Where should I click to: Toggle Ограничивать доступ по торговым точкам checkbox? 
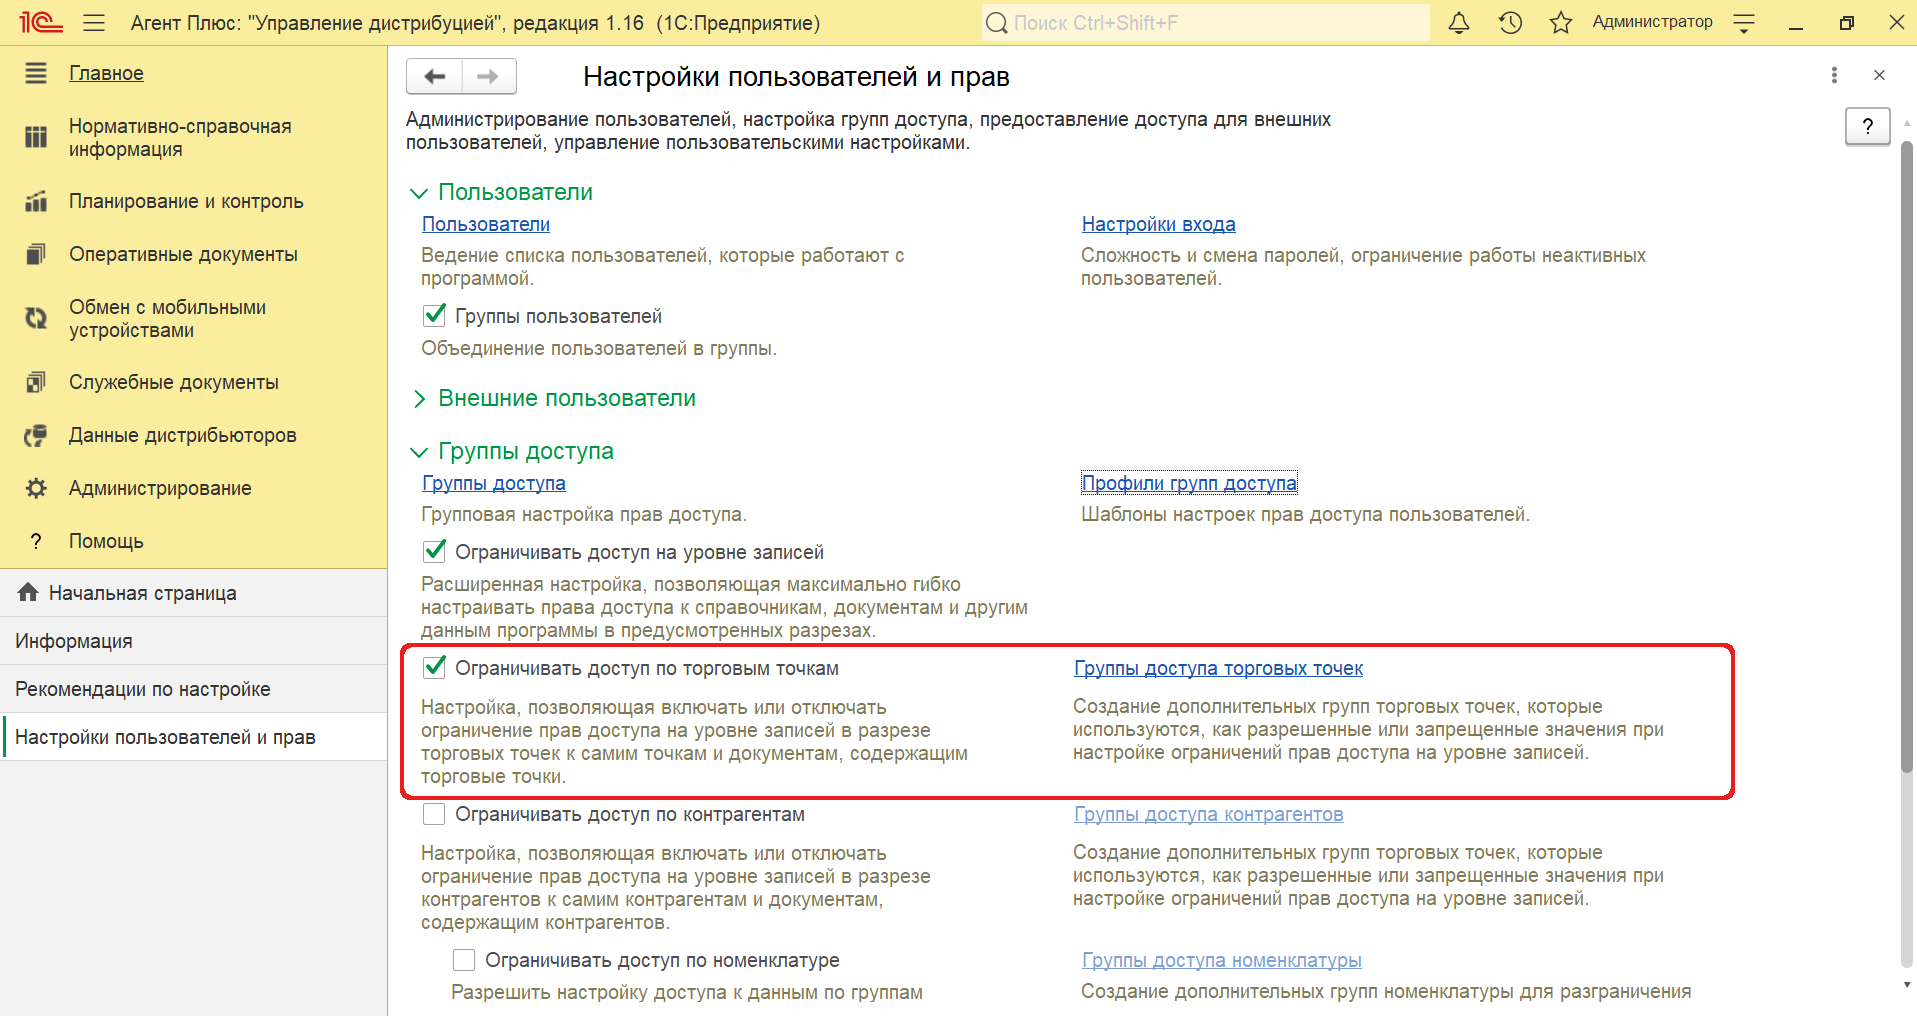click(x=434, y=668)
